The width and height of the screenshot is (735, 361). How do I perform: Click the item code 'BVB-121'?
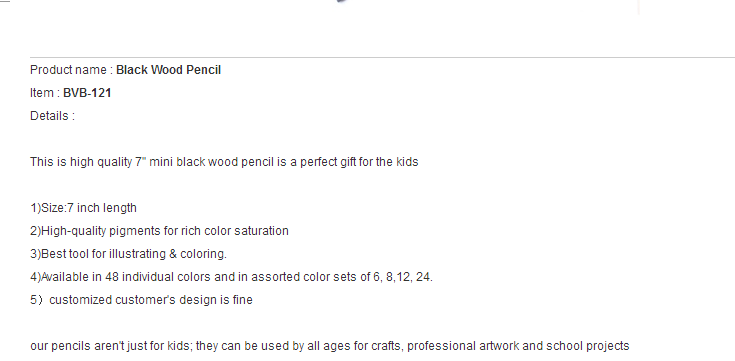(87, 93)
